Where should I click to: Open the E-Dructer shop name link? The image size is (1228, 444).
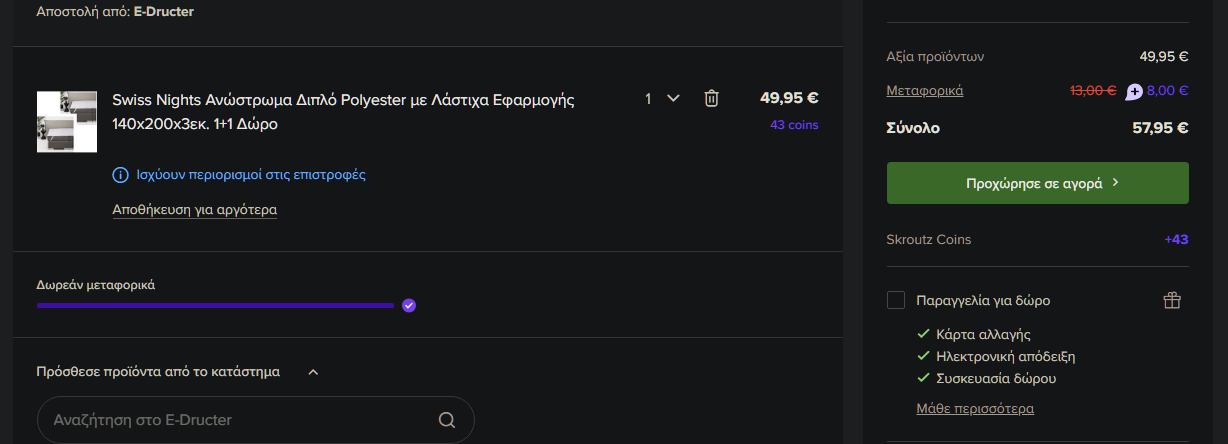[164, 12]
